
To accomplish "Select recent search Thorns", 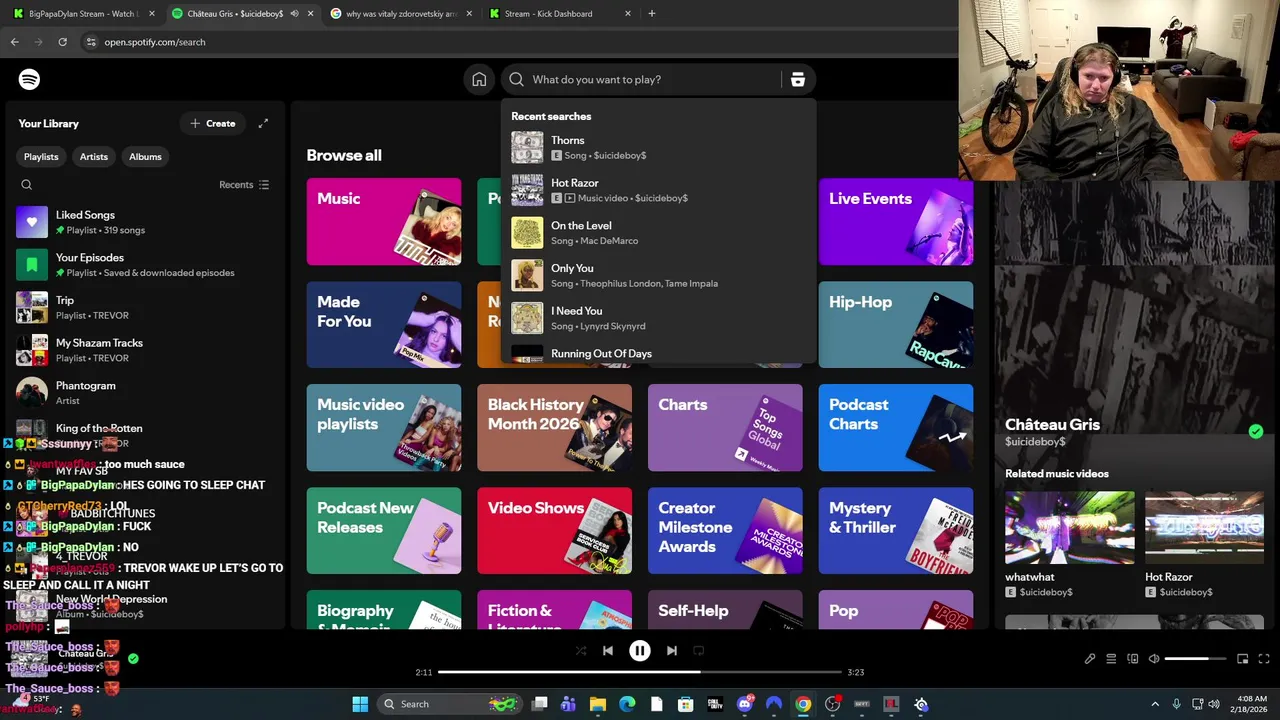I will coord(659,148).
